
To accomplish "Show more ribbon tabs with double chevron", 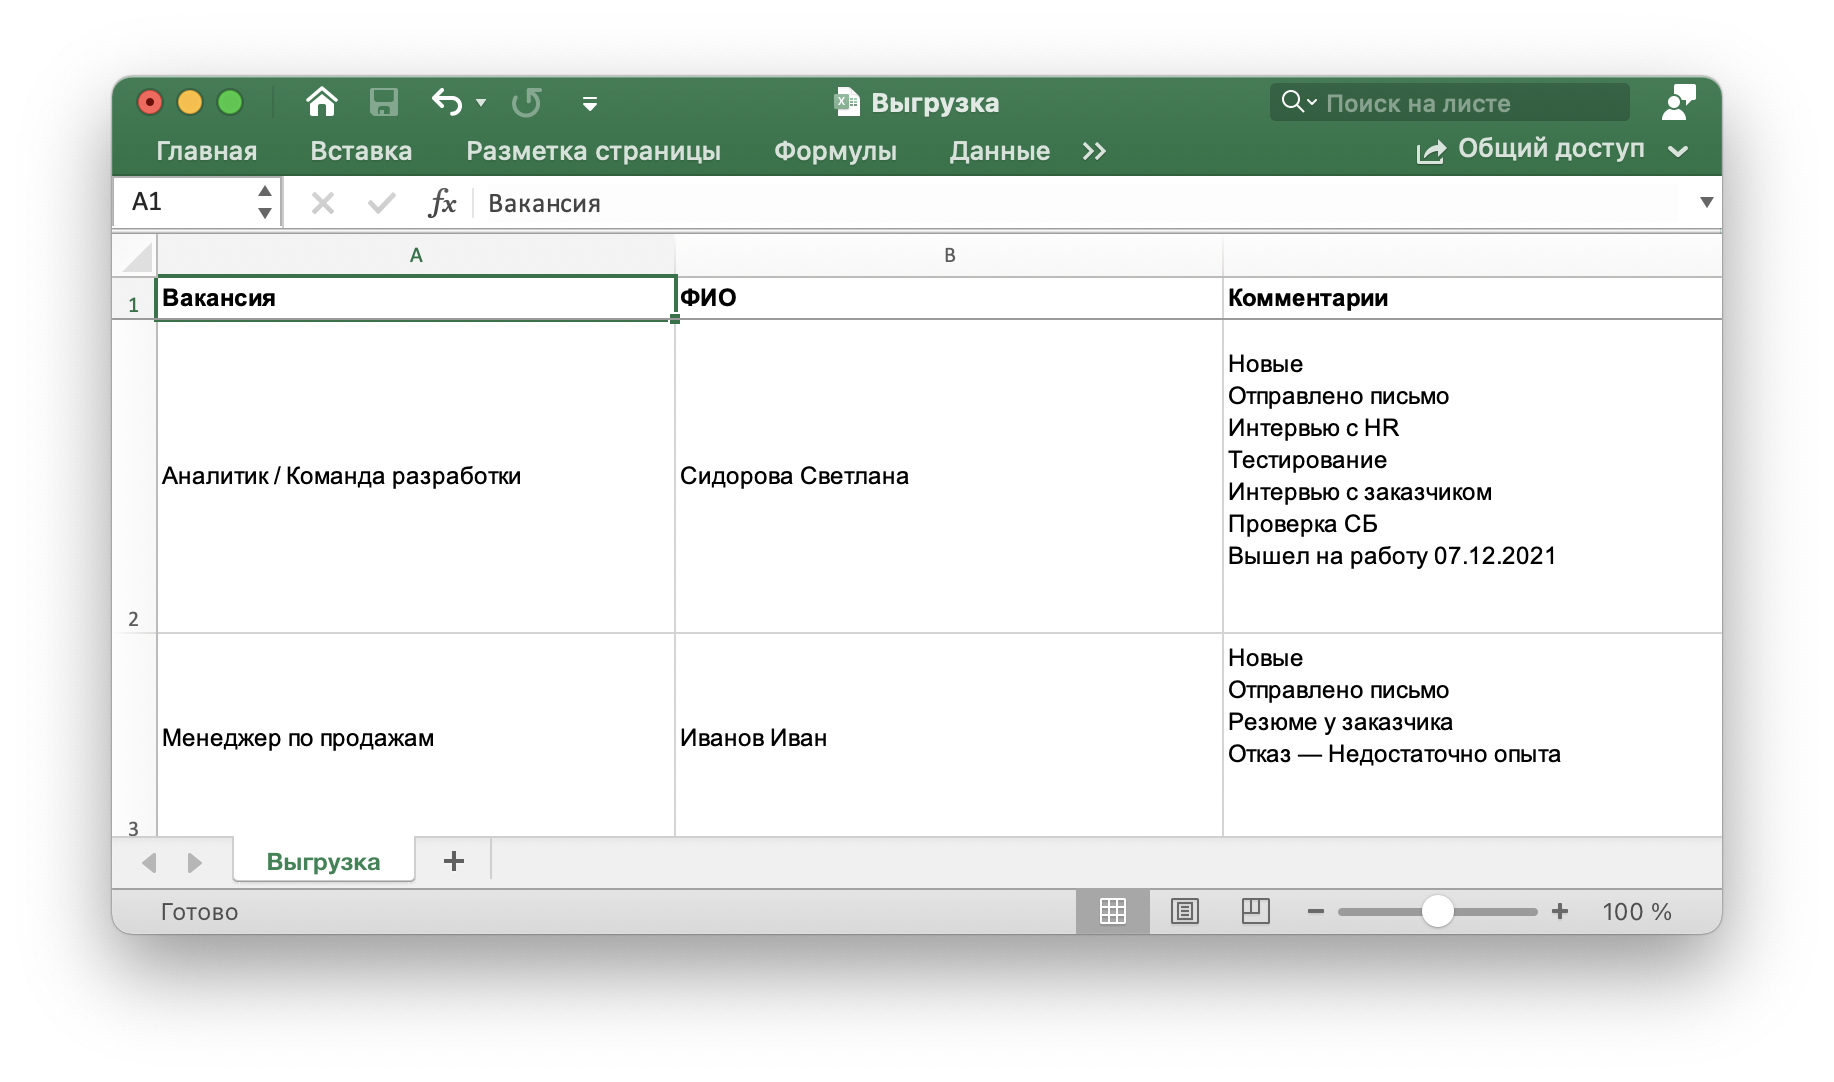I will (1094, 151).
